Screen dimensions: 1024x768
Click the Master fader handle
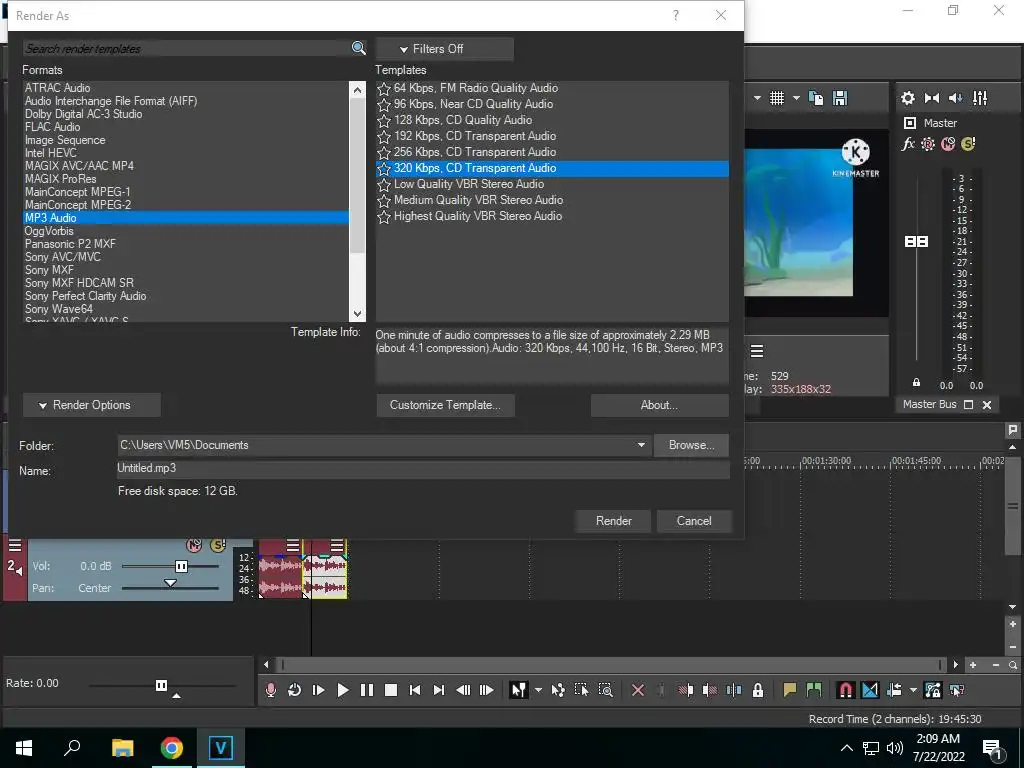tap(916, 242)
